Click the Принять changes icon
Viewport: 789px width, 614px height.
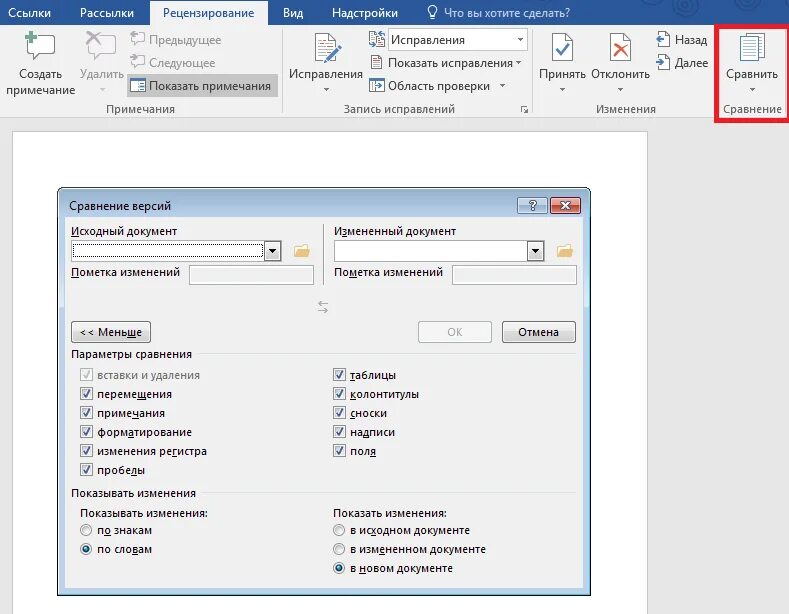tap(562, 47)
